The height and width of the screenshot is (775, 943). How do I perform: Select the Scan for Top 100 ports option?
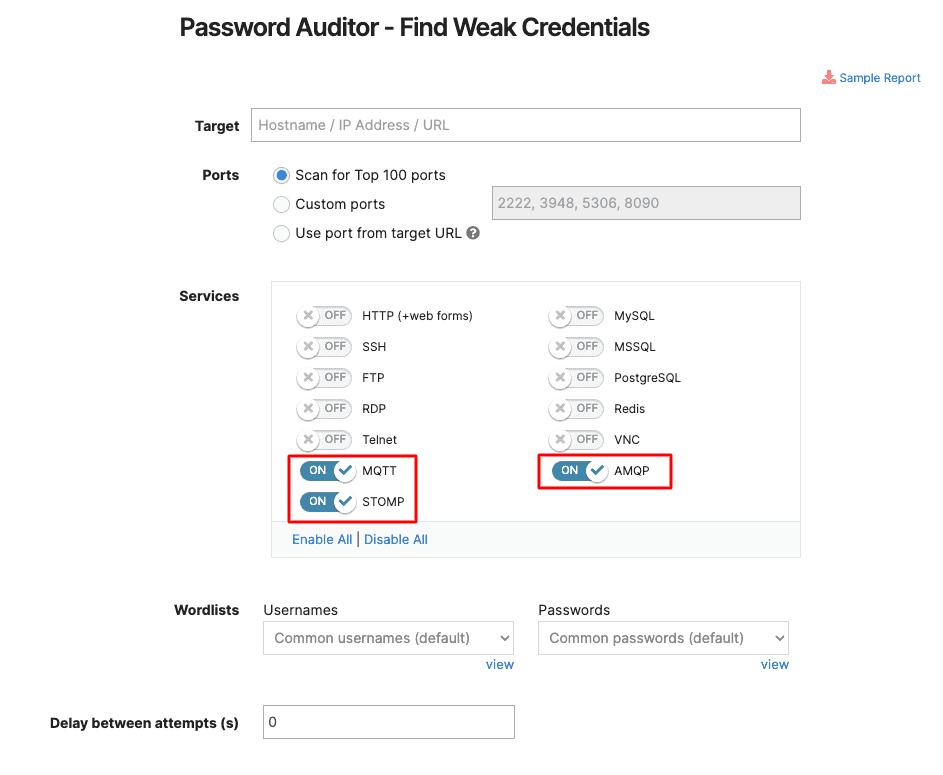[281, 174]
